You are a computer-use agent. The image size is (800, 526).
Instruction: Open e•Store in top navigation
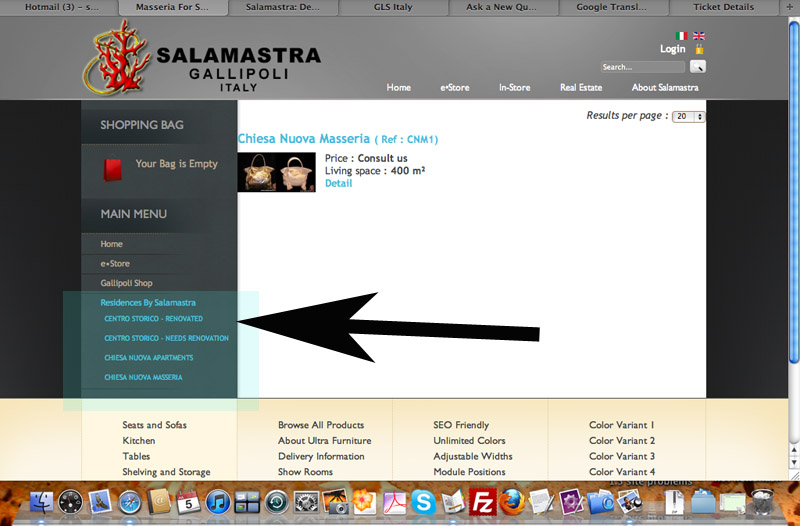455,87
